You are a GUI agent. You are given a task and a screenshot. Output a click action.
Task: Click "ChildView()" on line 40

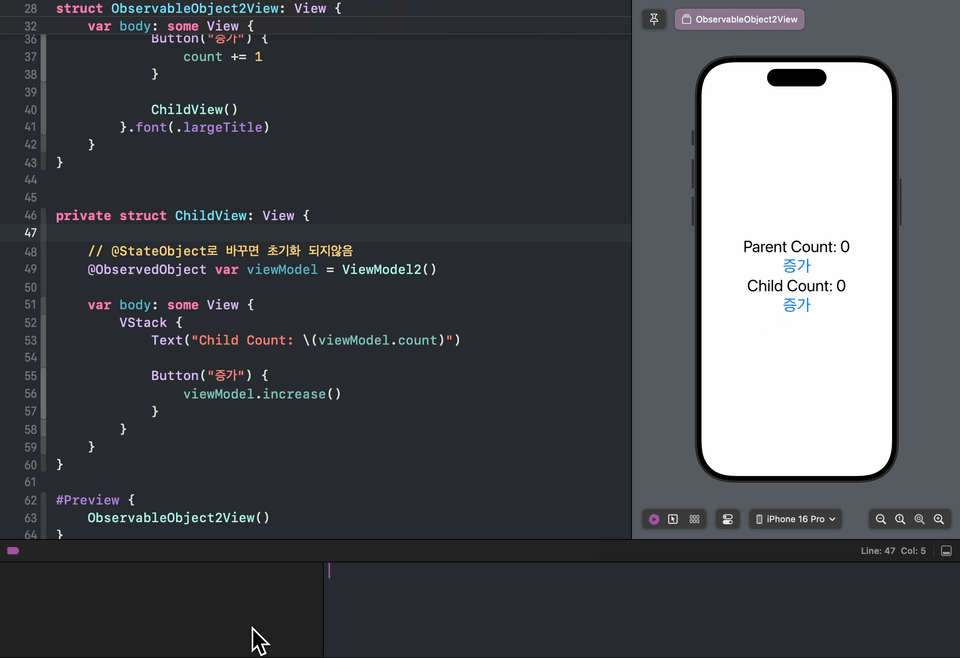tap(194, 110)
